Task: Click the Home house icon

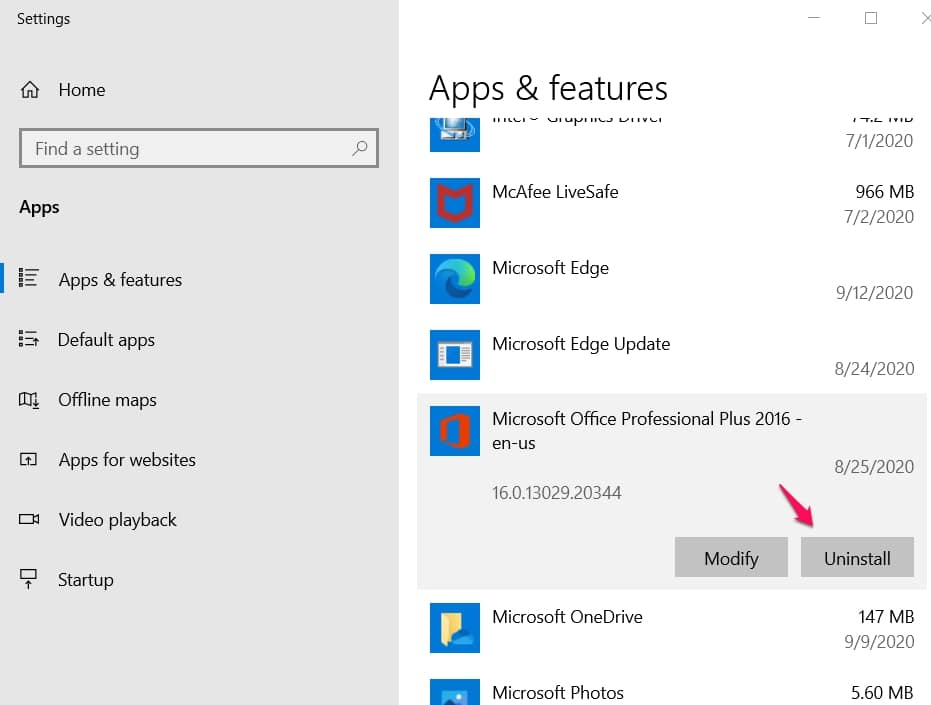Action: coord(30,90)
